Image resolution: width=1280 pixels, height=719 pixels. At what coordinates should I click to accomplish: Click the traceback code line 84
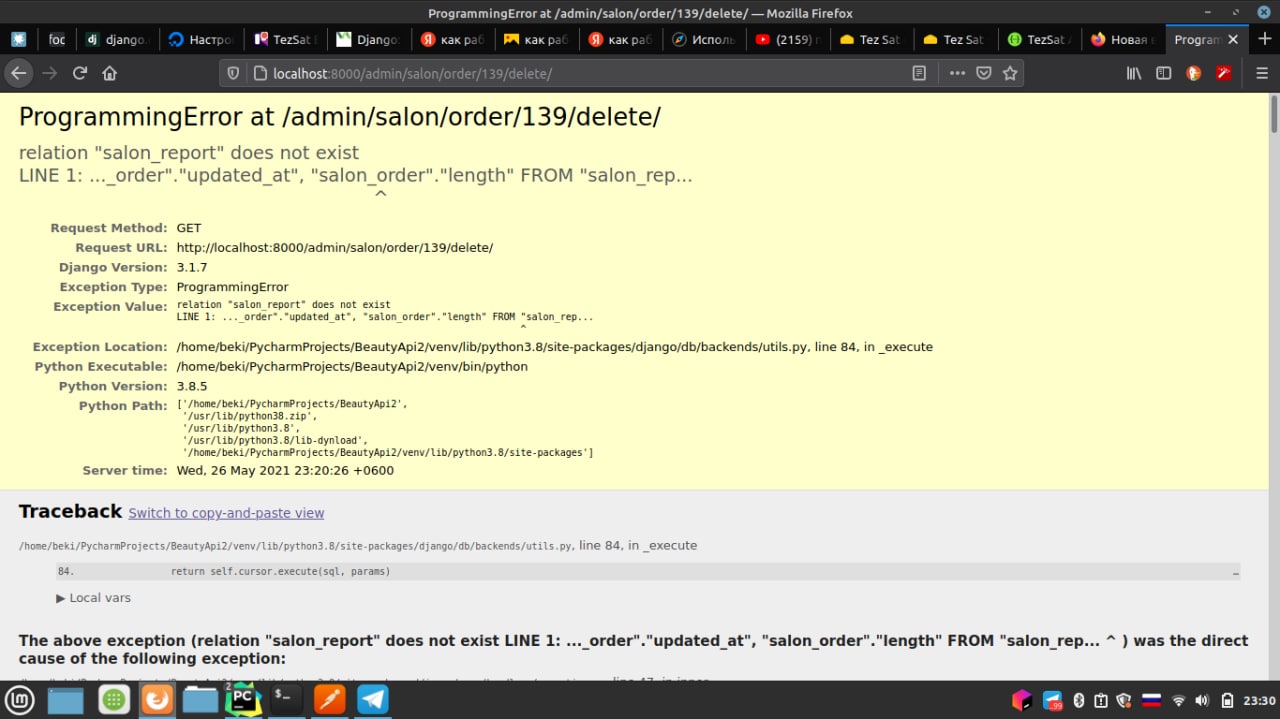click(648, 572)
